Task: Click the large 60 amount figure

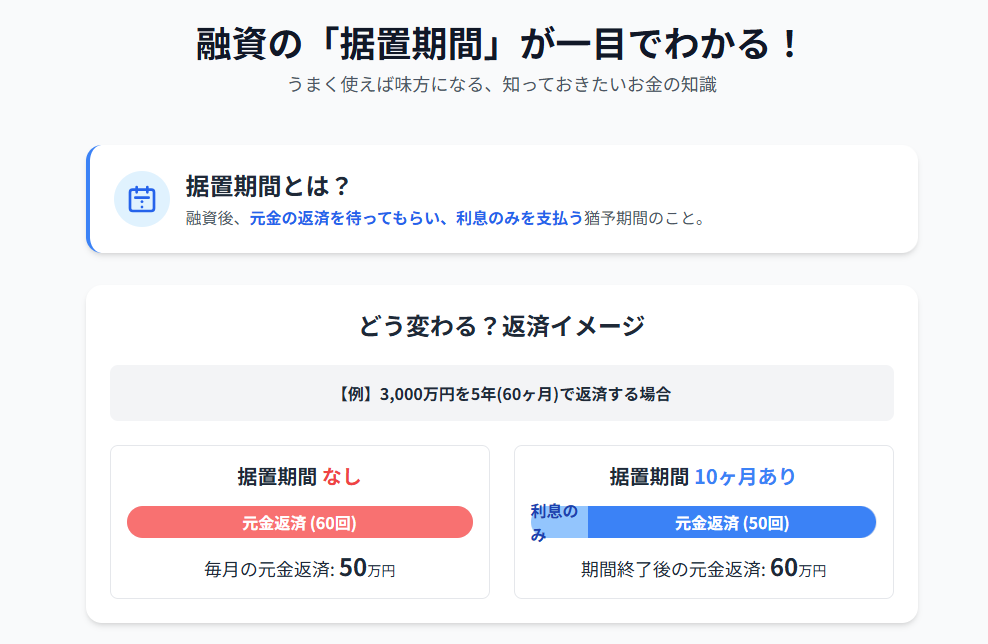Action: click(784, 568)
